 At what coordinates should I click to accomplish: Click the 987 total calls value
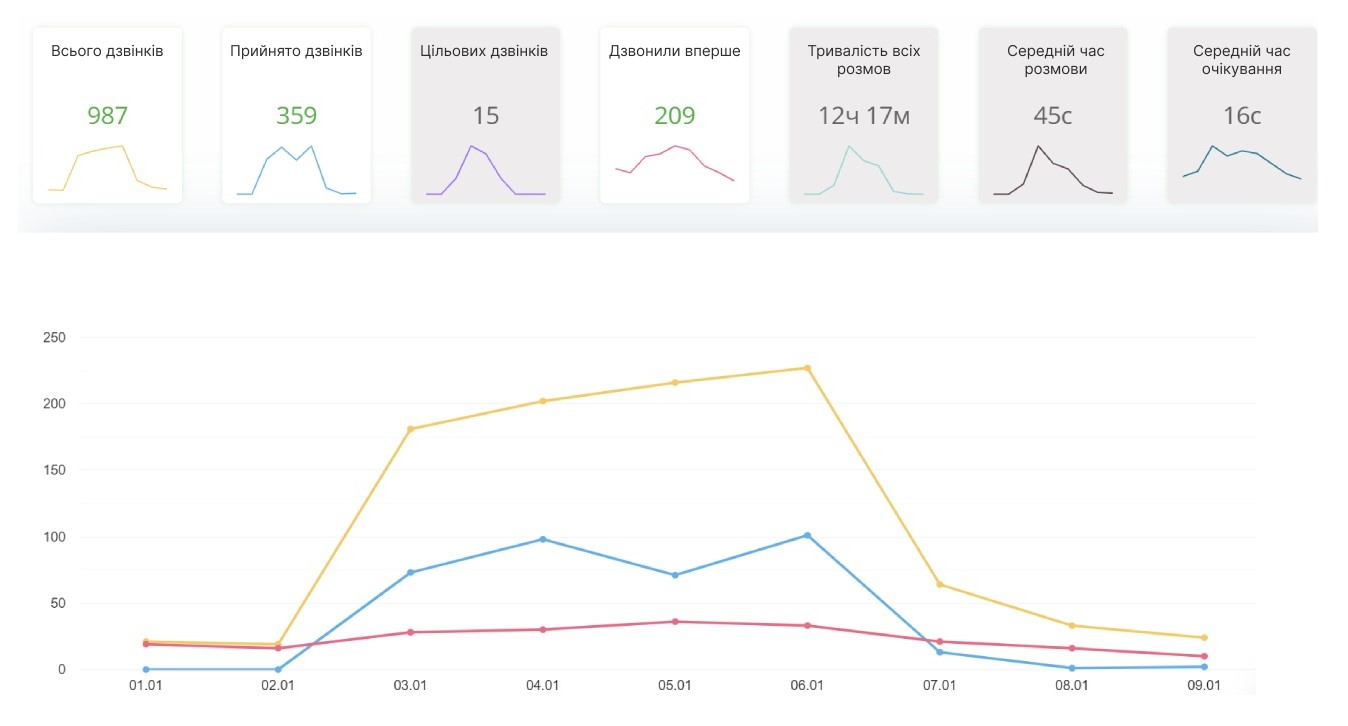tap(107, 116)
